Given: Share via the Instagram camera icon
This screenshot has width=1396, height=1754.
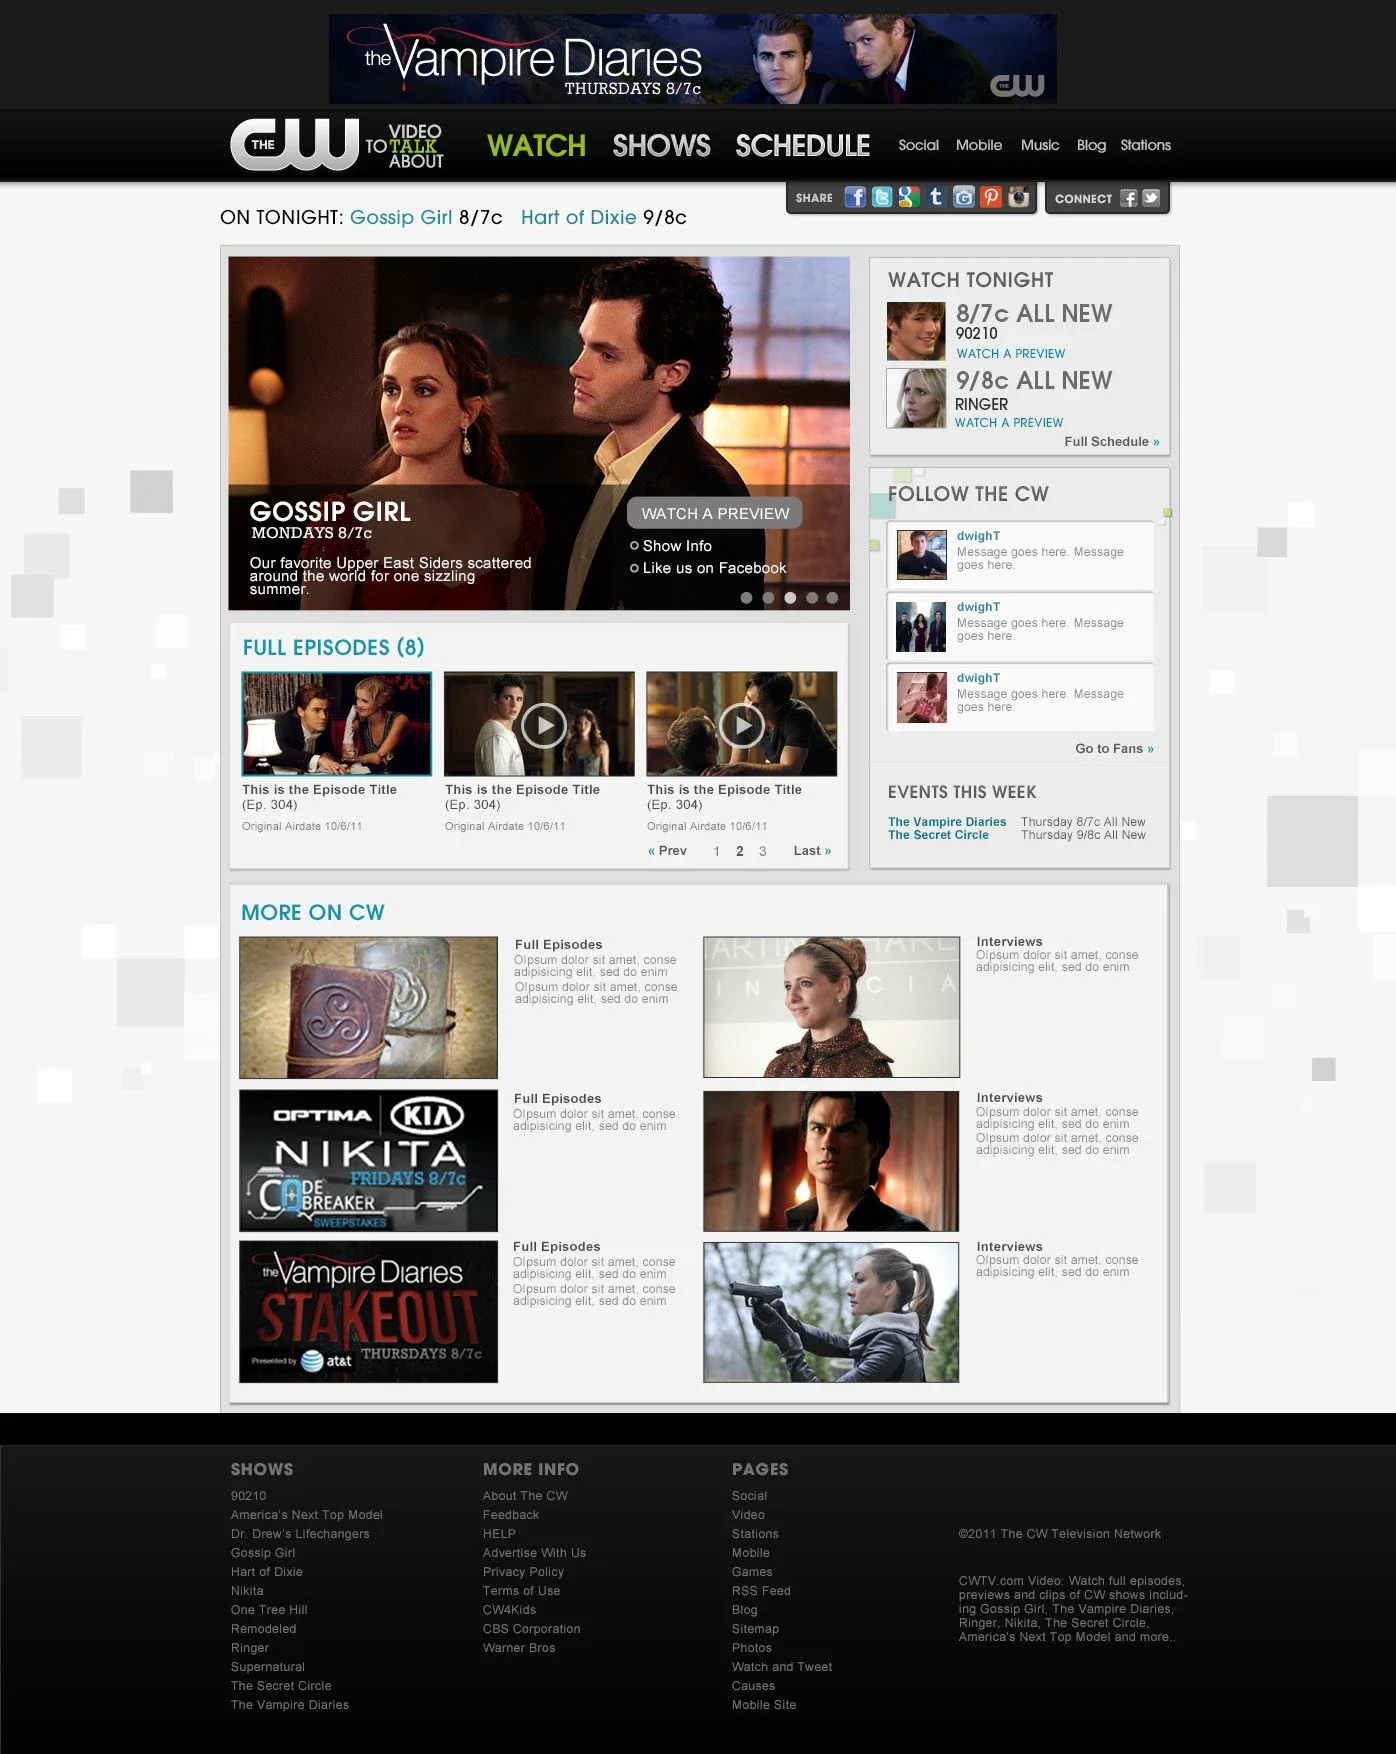Looking at the screenshot, I should pos(1018,197).
